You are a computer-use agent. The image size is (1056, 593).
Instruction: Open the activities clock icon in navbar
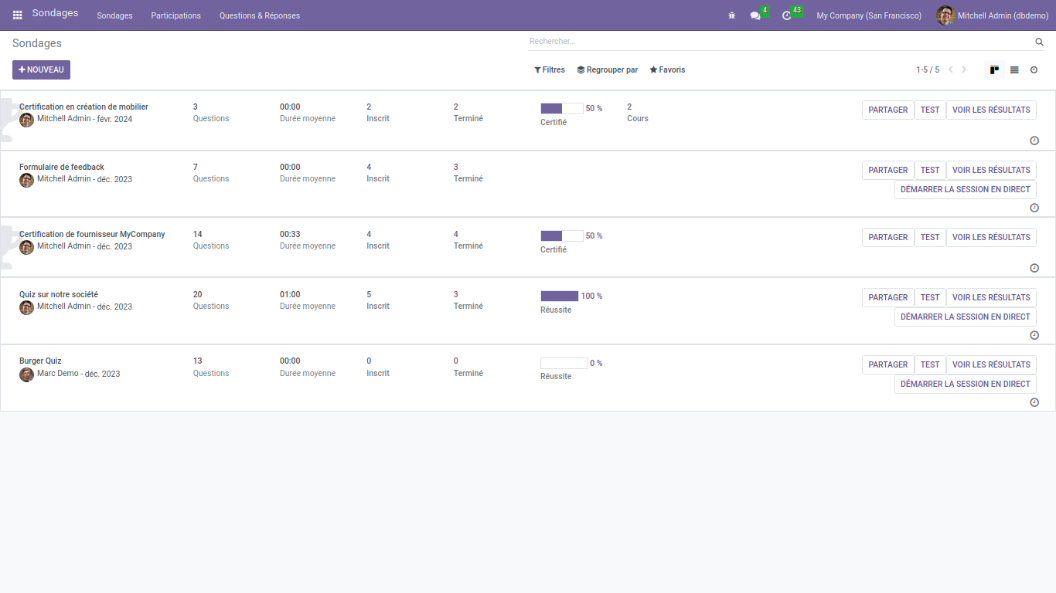tap(787, 16)
